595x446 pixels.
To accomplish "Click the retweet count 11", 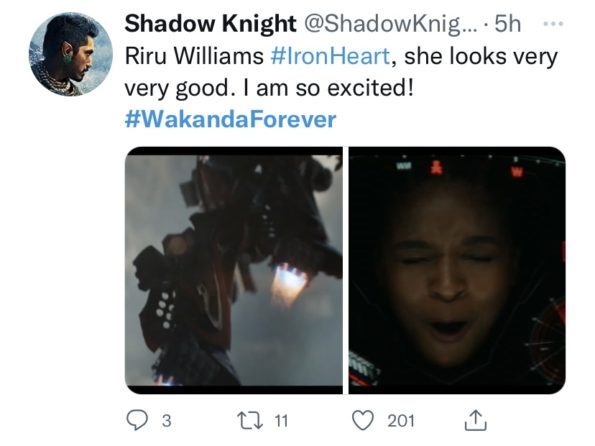I will click(x=281, y=421).
